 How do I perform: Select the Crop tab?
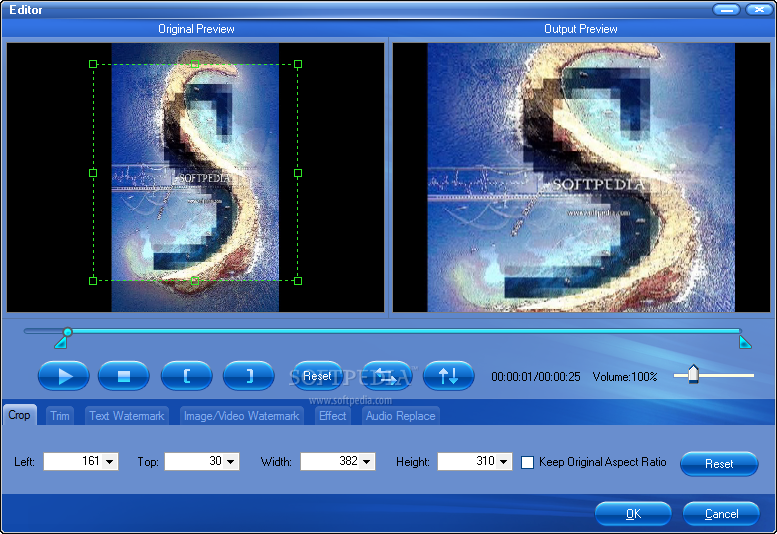[19, 415]
